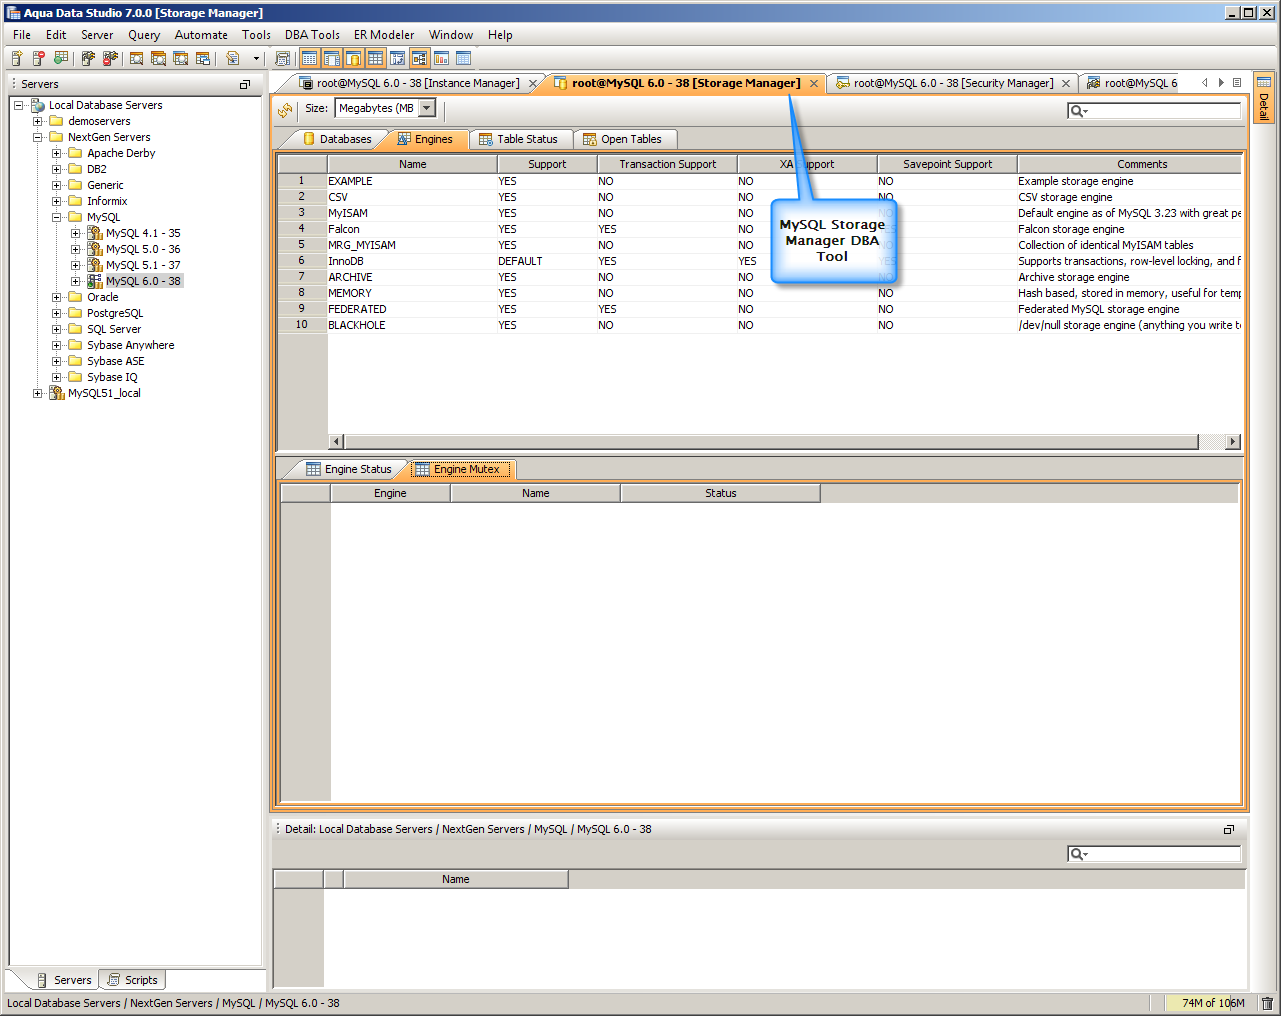Switch to the Engine Status tab
The height and width of the screenshot is (1016, 1281).
coord(349,469)
